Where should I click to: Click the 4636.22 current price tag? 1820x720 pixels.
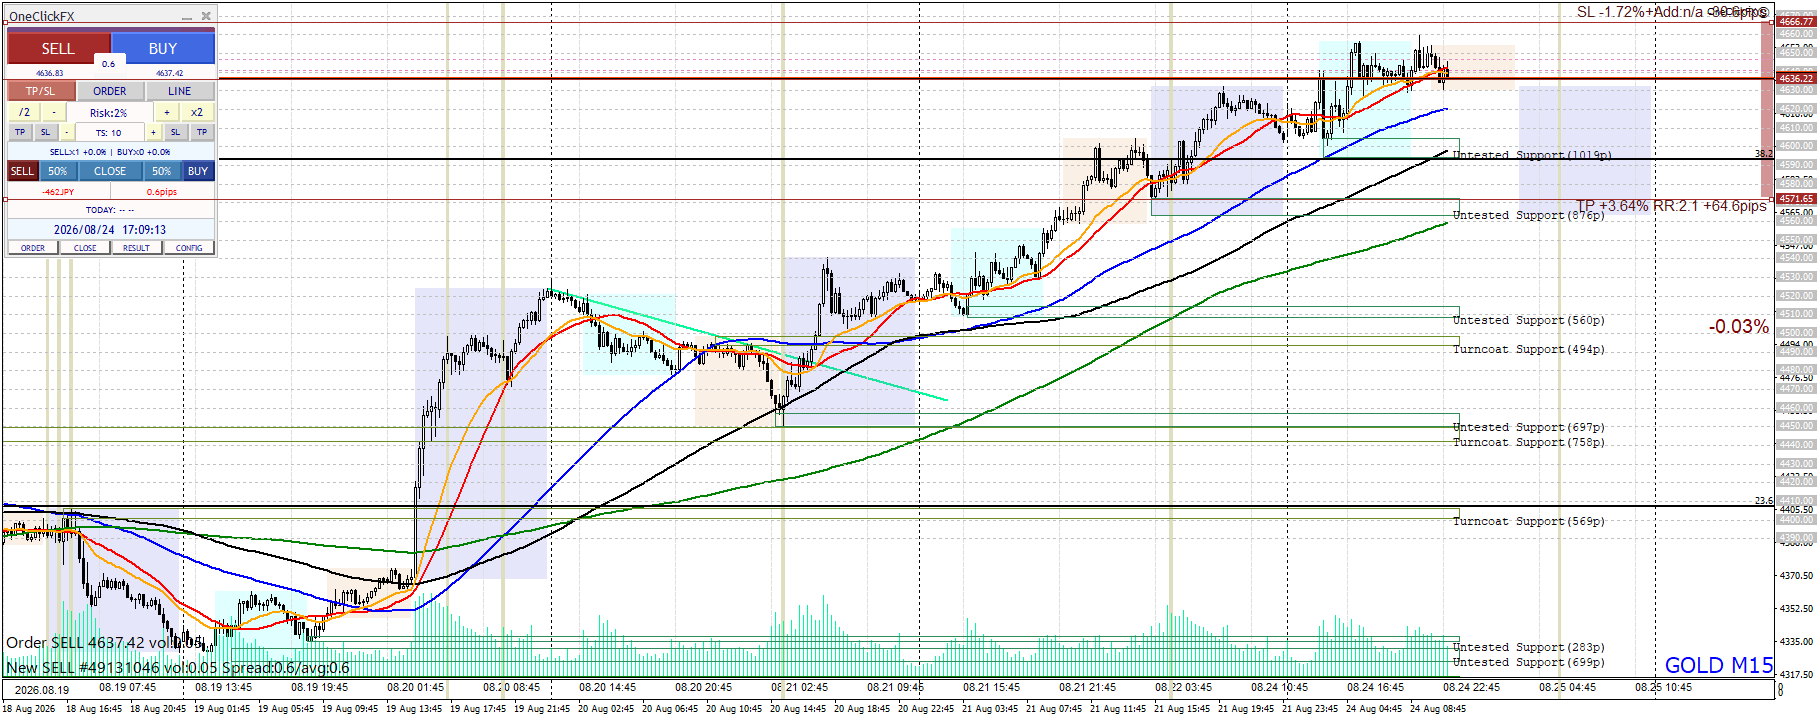point(1795,78)
